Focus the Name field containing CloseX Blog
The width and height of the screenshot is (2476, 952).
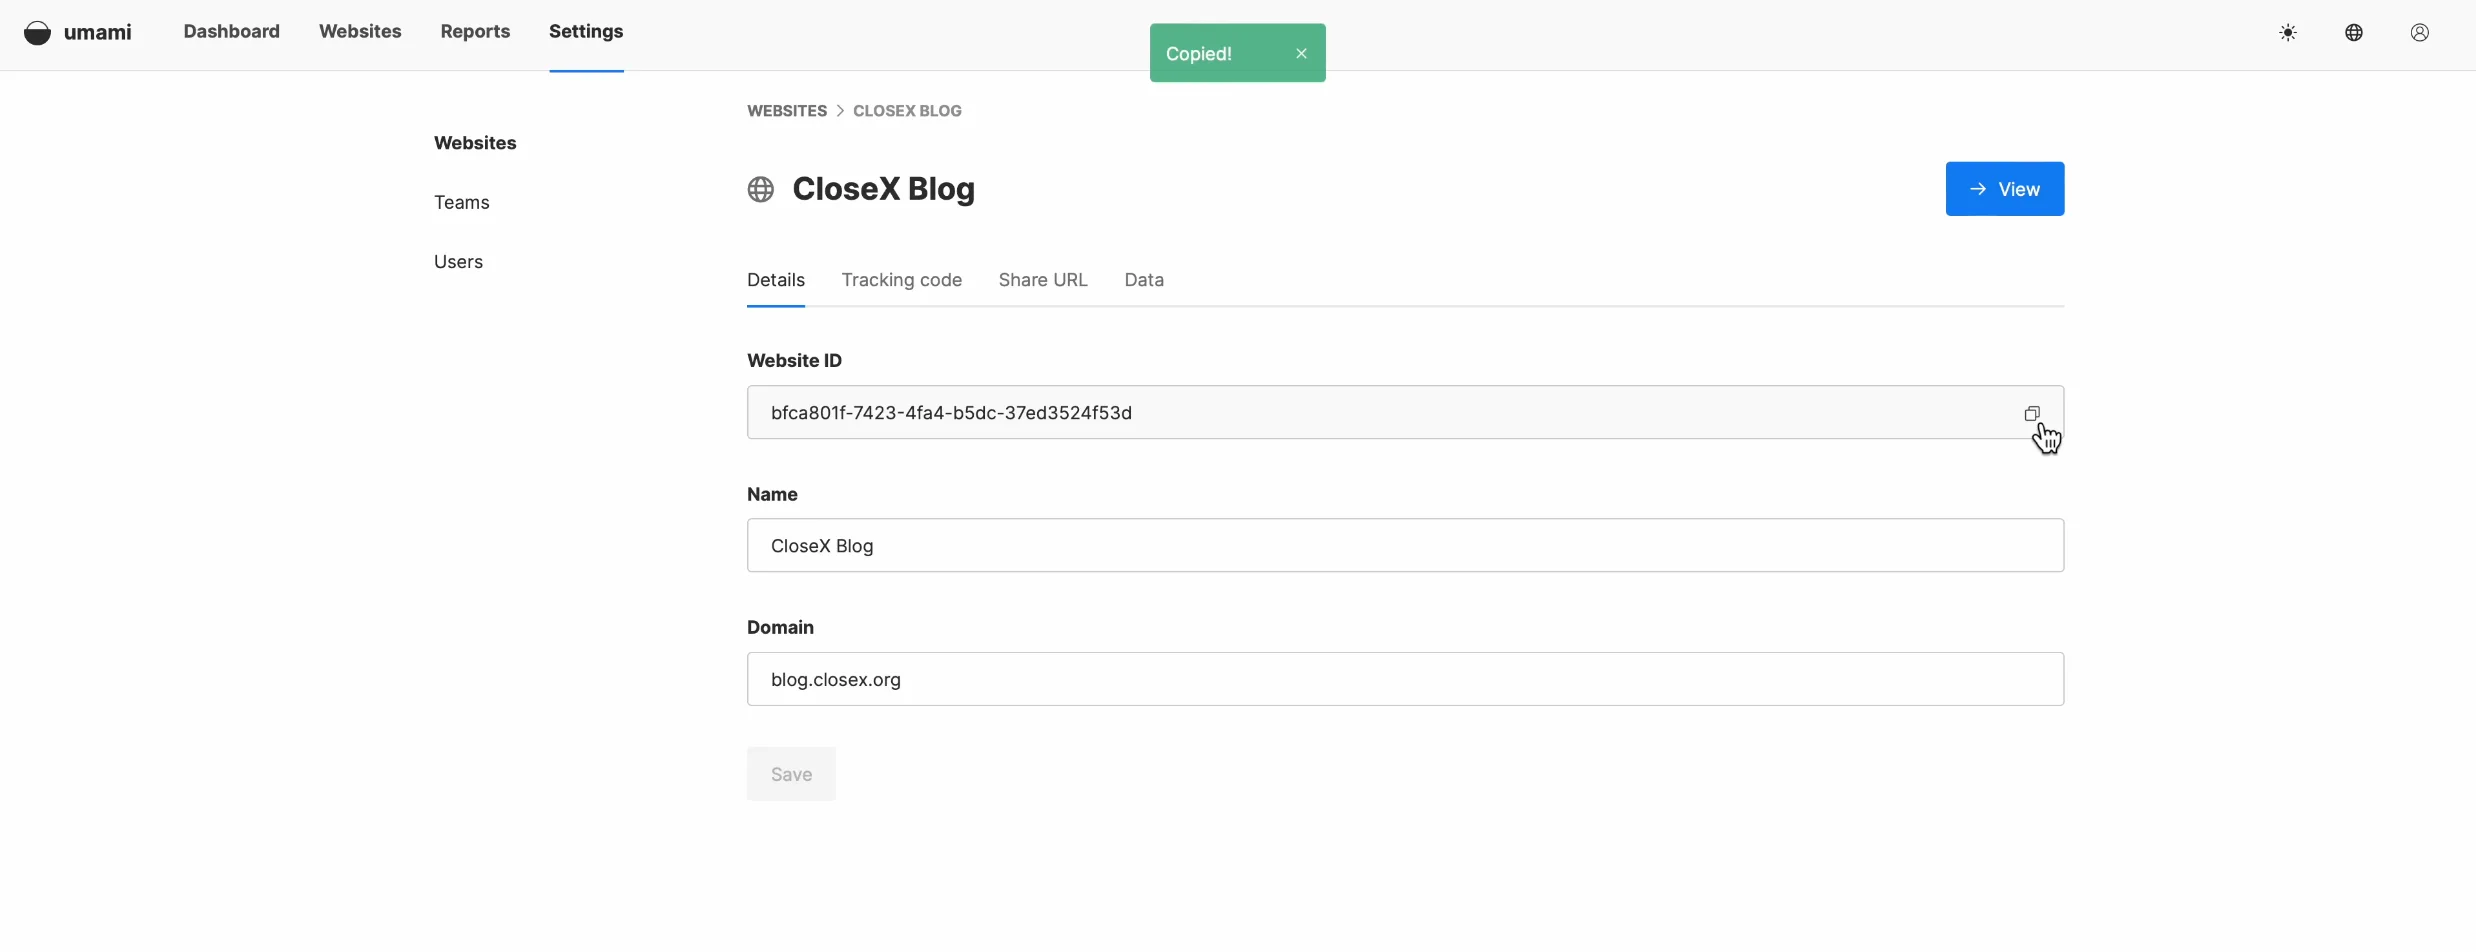(1405, 545)
